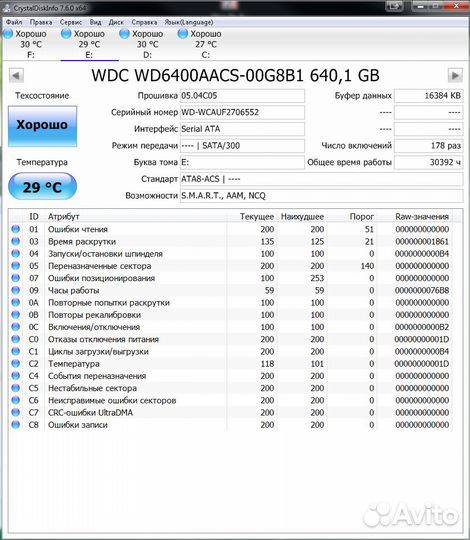Viewport: 470px width, 540px height.
Task: Click status icon for Часы работы row
Action: pos(15,290)
